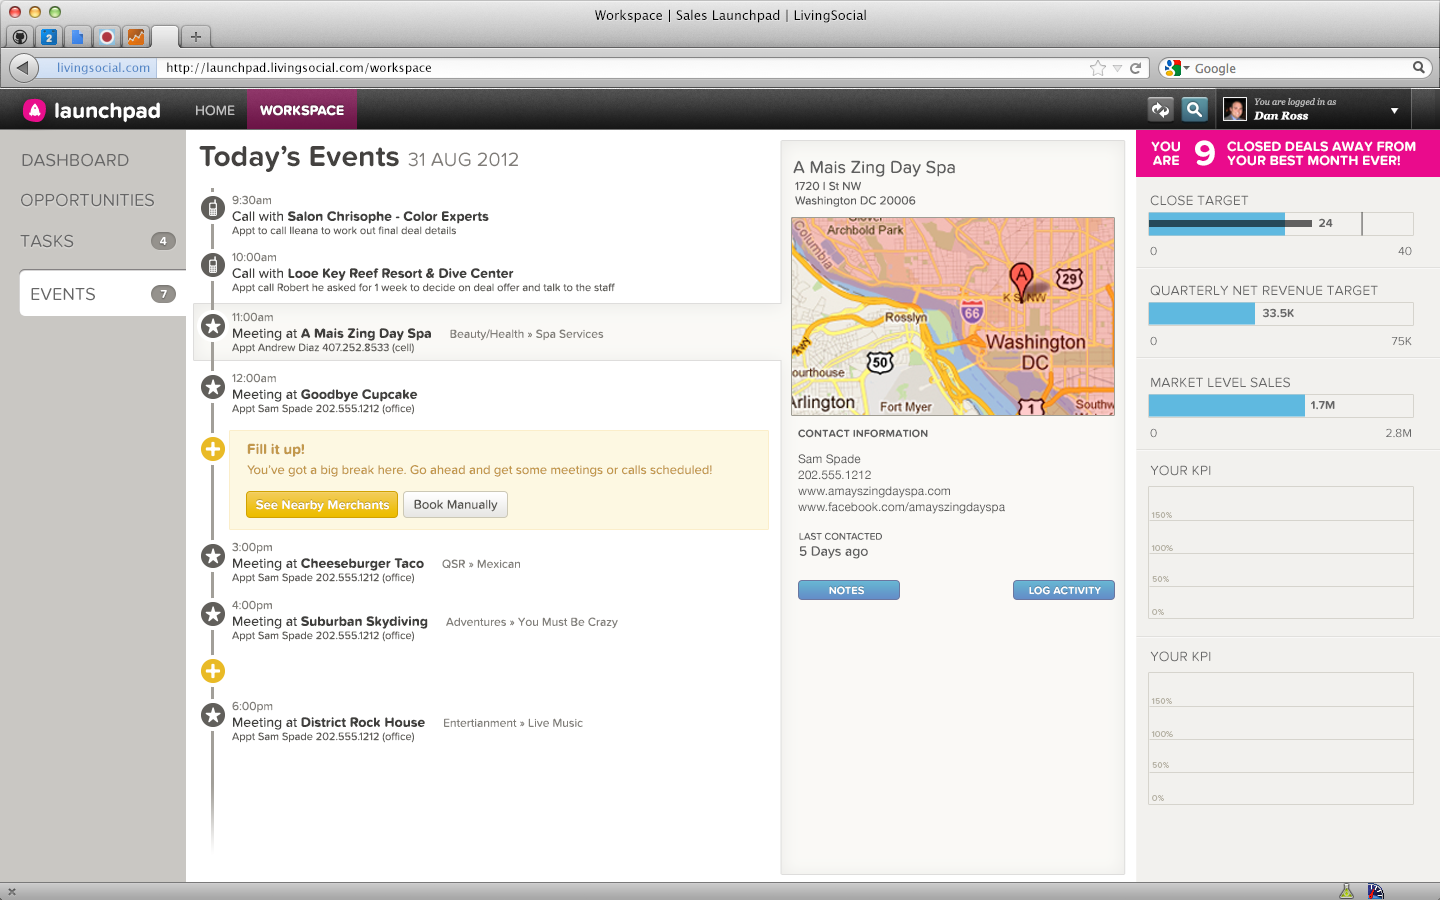The width and height of the screenshot is (1440, 900).
Task: Expand the Dan Ross account dropdown arrow
Action: (1394, 110)
